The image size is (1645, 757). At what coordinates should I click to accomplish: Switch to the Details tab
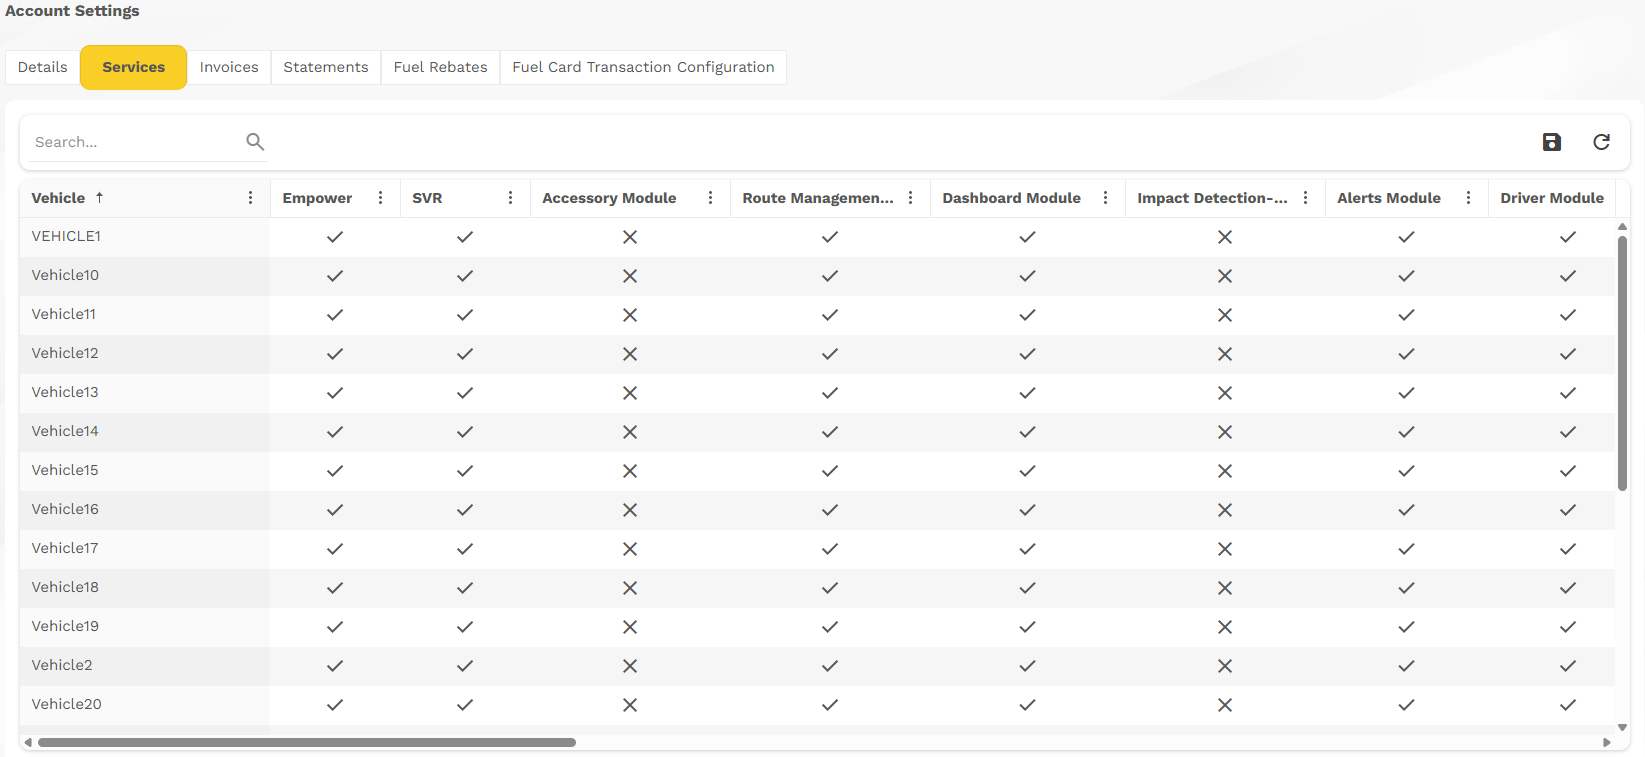(x=43, y=67)
